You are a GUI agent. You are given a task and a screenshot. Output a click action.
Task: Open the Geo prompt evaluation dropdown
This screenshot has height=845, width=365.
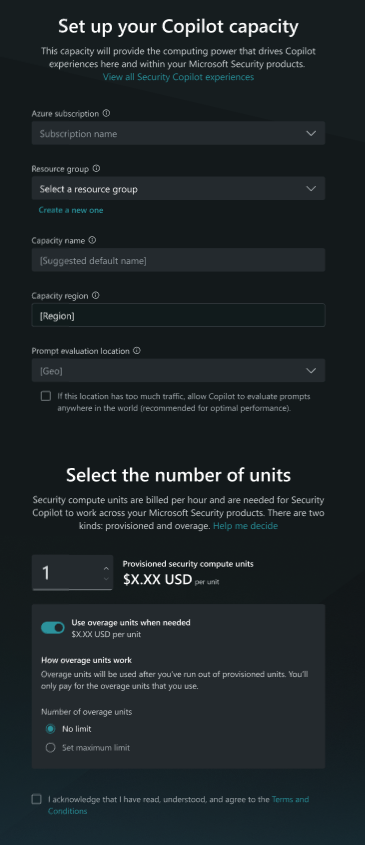click(x=178, y=371)
